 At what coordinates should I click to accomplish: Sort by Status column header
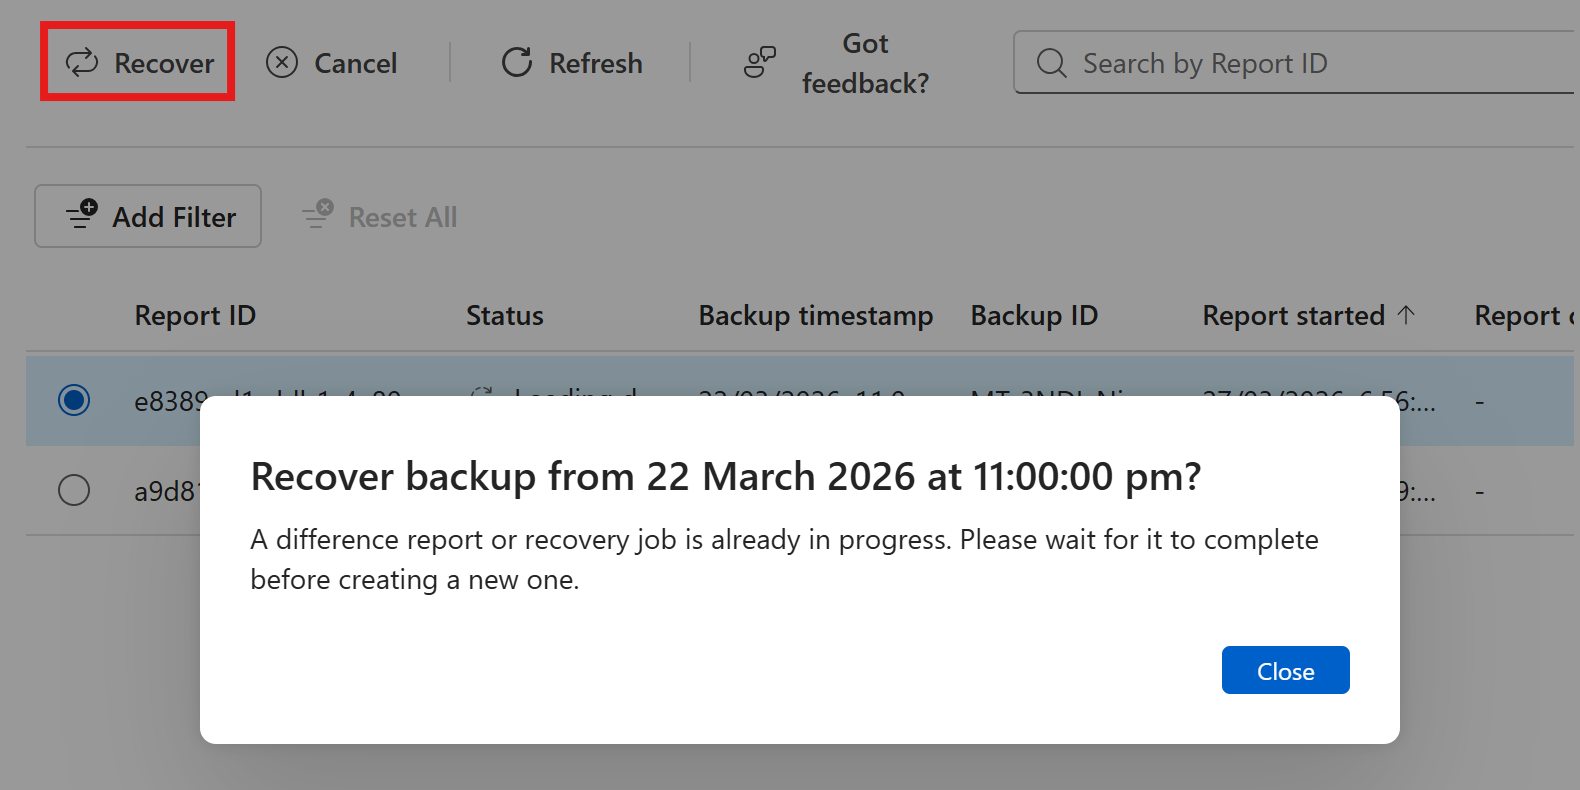505,316
